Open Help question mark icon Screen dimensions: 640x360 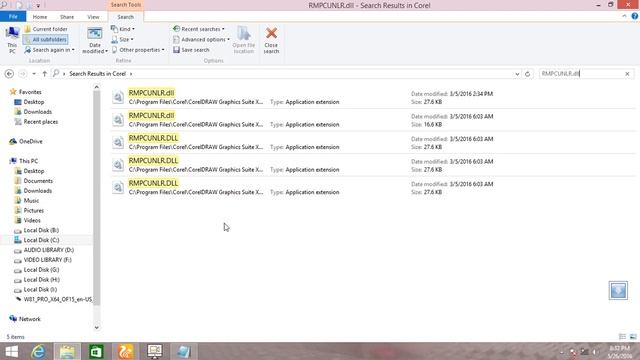(x=635, y=16)
